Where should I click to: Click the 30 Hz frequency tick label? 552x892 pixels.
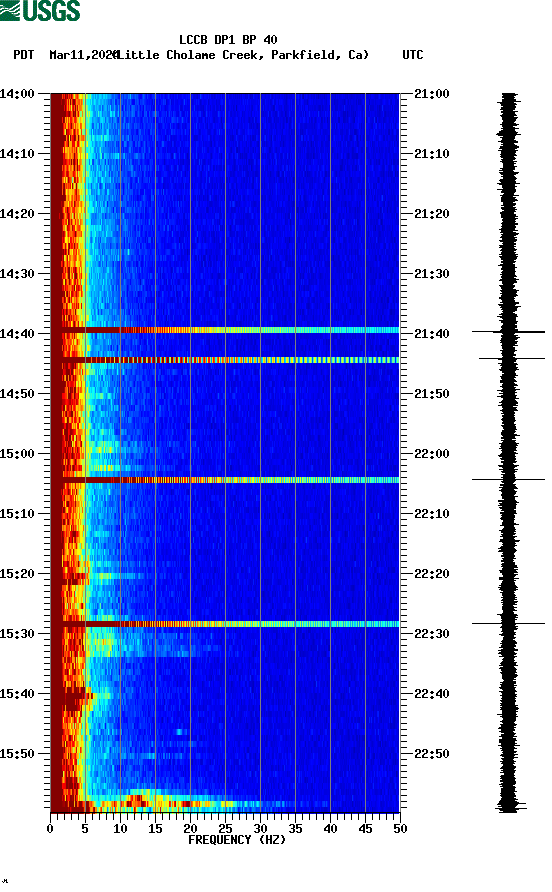click(260, 829)
